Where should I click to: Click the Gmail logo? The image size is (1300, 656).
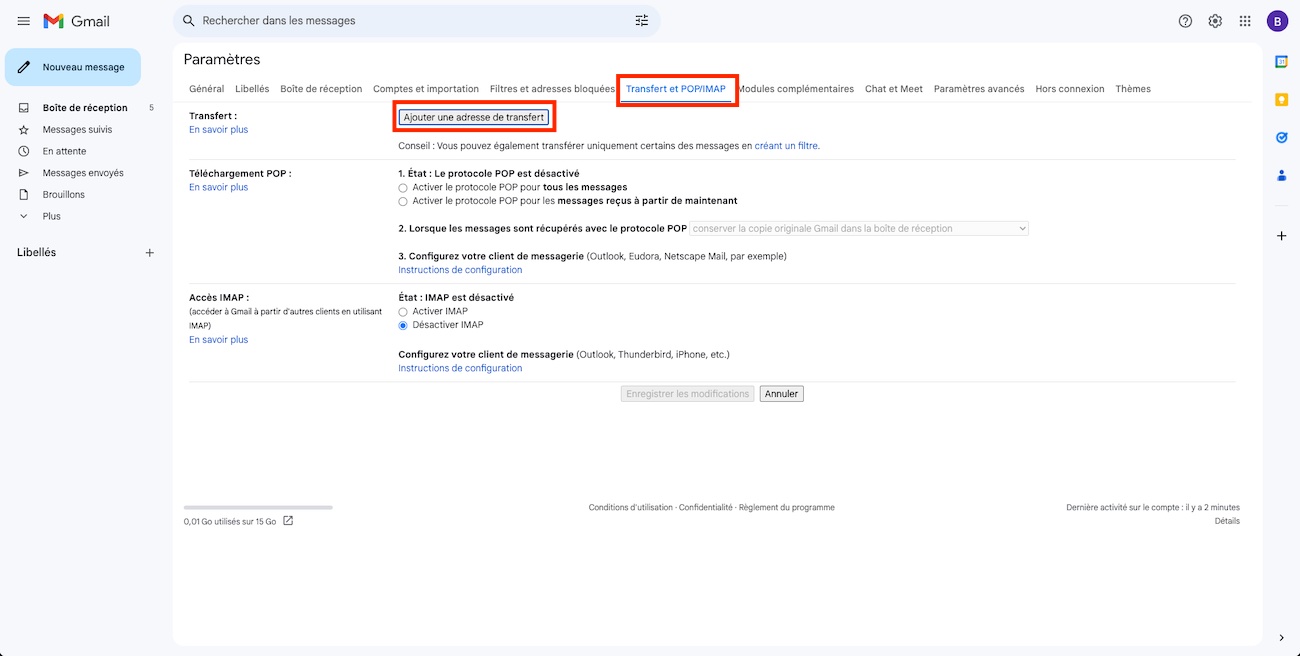(76, 21)
